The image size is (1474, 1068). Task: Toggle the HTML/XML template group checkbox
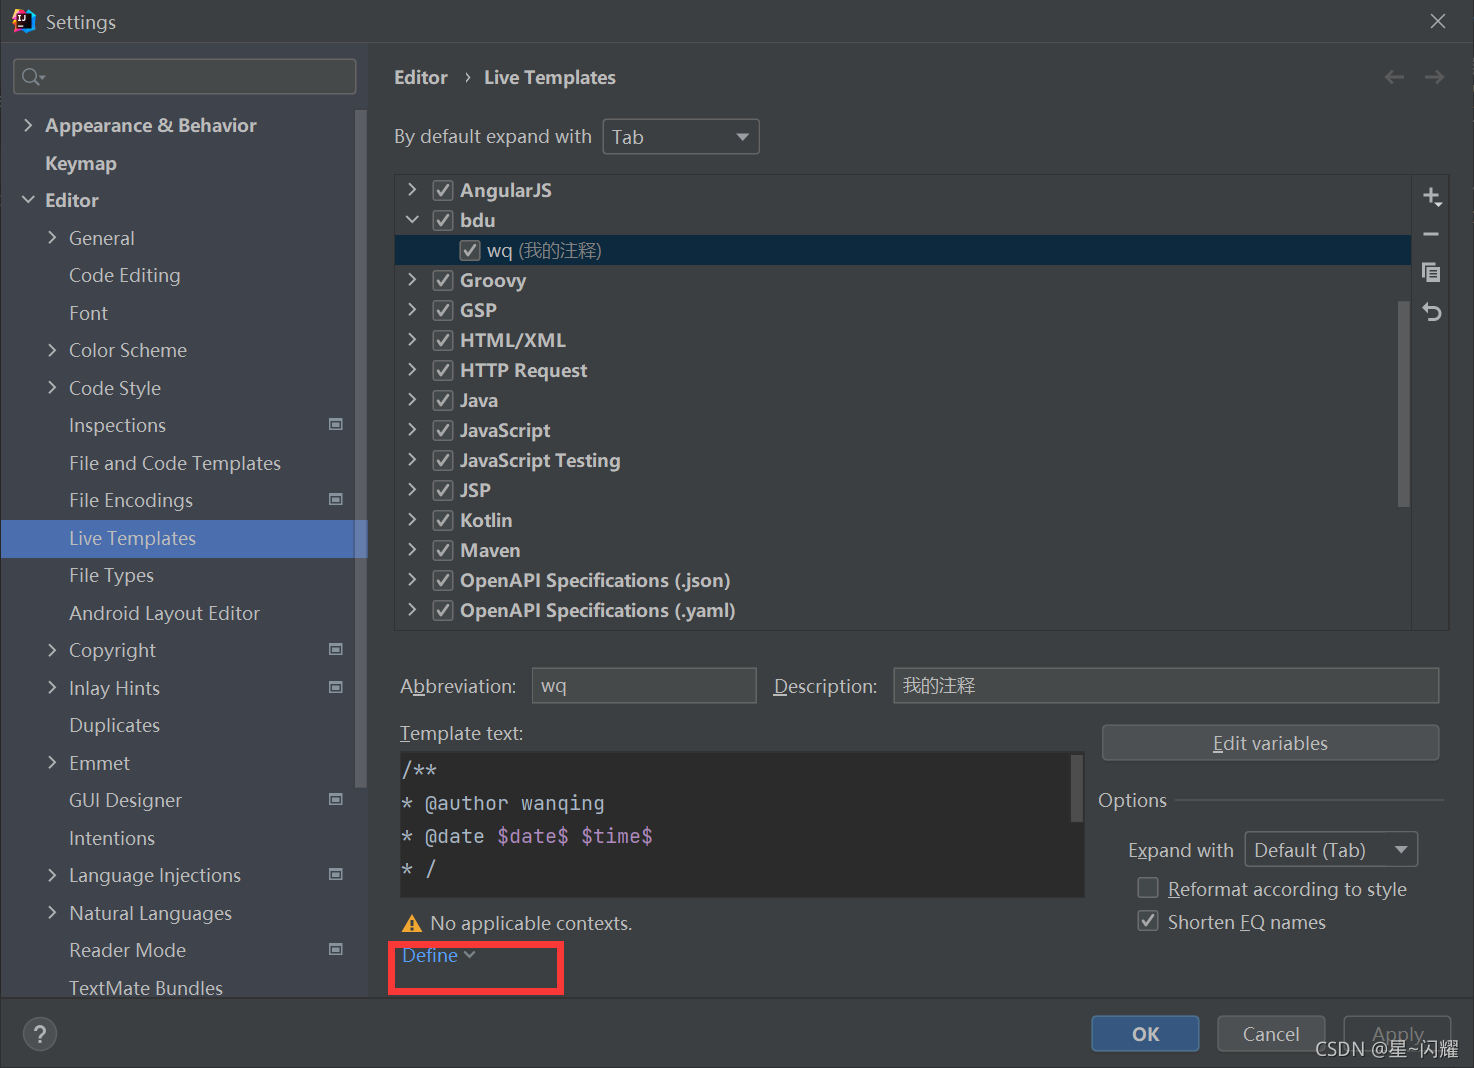[443, 340]
